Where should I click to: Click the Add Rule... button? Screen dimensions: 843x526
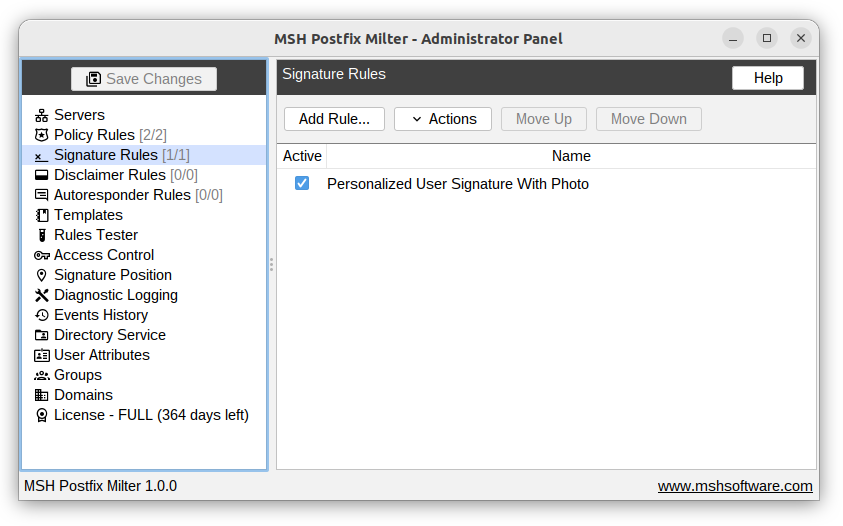click(x=334, y=119)
